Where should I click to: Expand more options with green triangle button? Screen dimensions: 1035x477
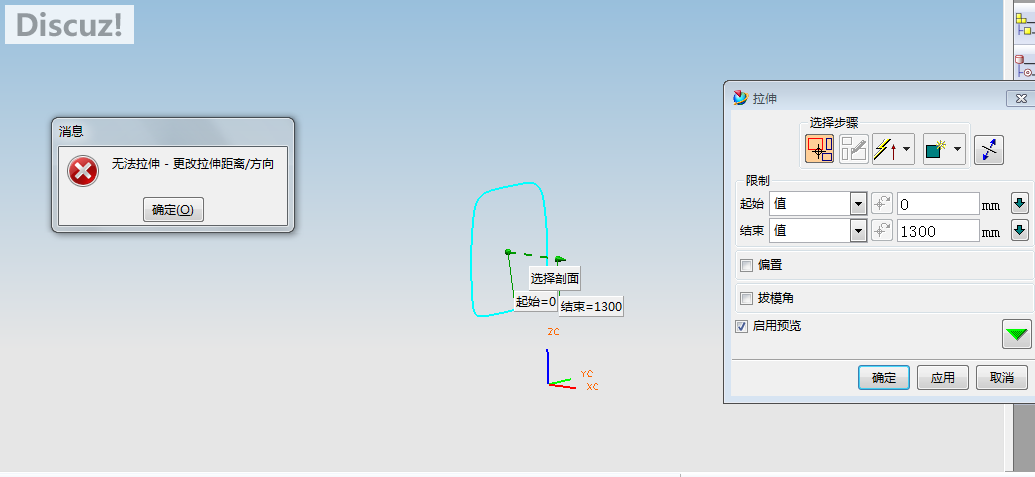(1017, 334)
